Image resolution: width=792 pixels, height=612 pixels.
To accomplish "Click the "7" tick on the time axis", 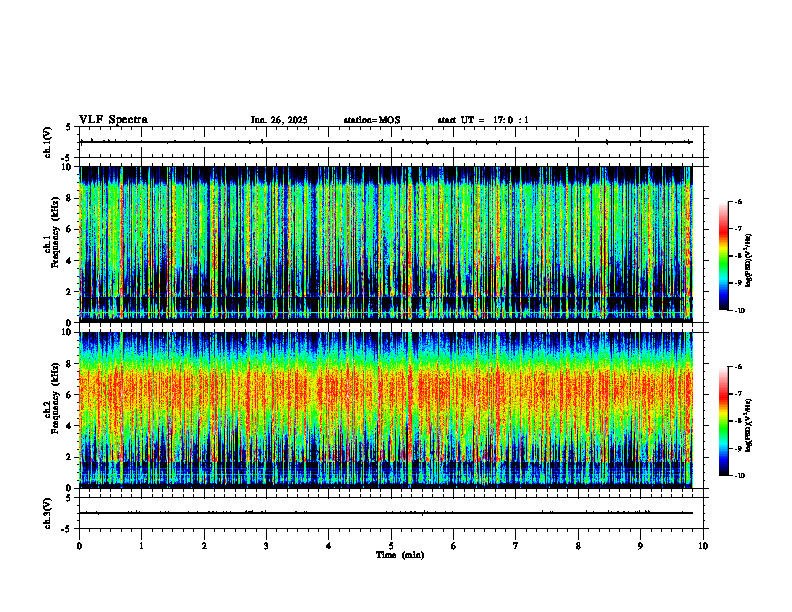I will pyautogui.click(x=516, y=546).
